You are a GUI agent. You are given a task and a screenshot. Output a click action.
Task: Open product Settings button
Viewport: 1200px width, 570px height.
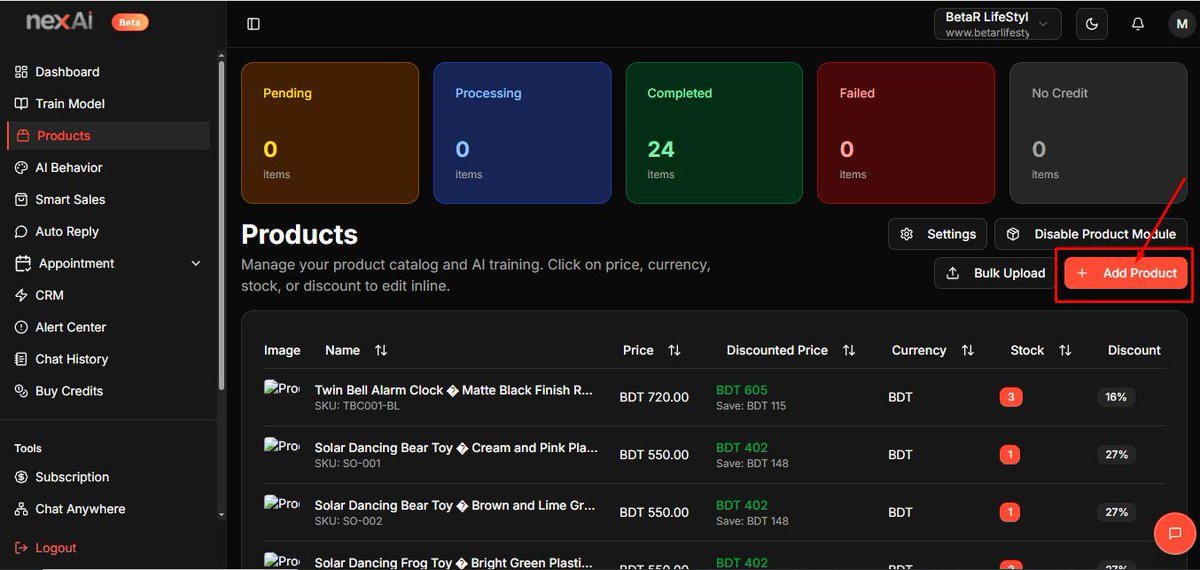[937, 234]
